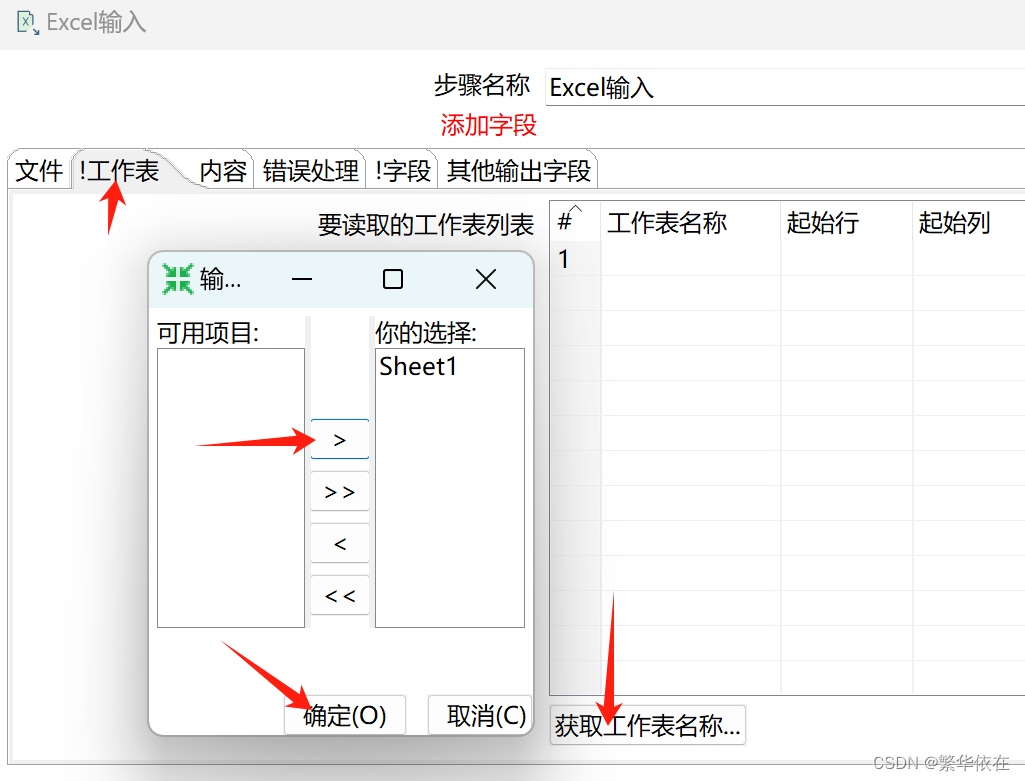The image size is (1025, 781).
Task: Click the 工作表名称 cell in row 1
Action: coord(691,259)
